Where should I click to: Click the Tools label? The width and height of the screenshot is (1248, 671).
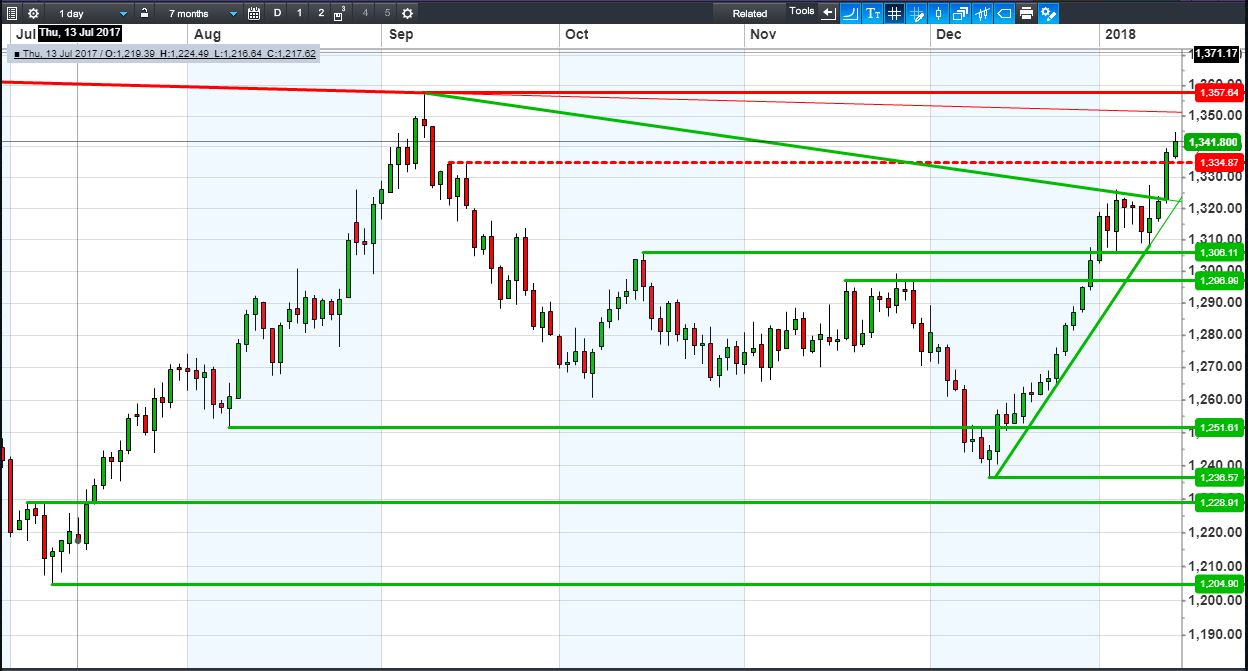pos(801,11)
